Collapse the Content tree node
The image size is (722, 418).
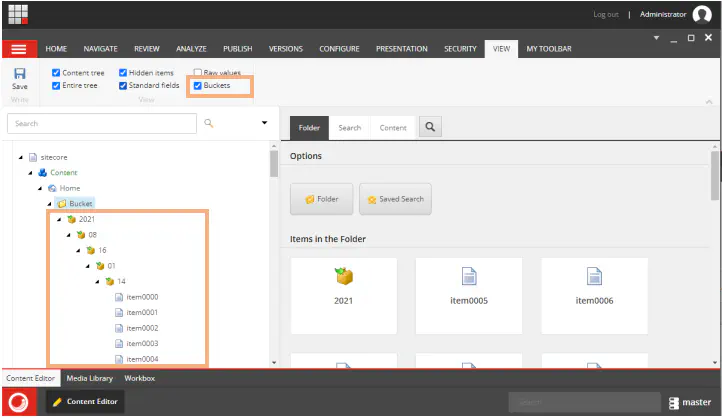coord(30,173)
